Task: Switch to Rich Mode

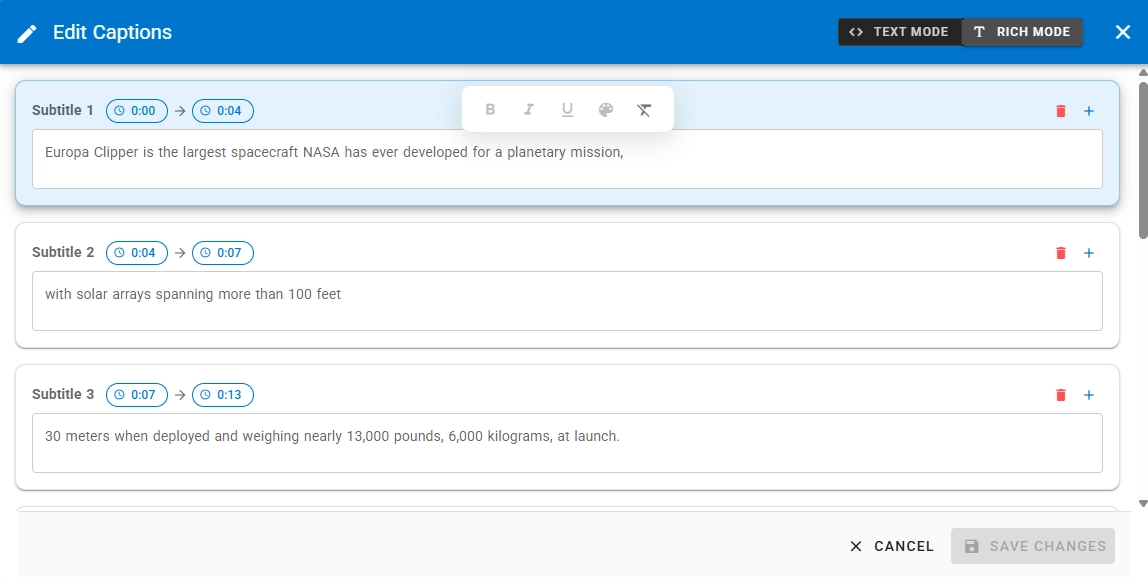Action: pos(1022,32)
